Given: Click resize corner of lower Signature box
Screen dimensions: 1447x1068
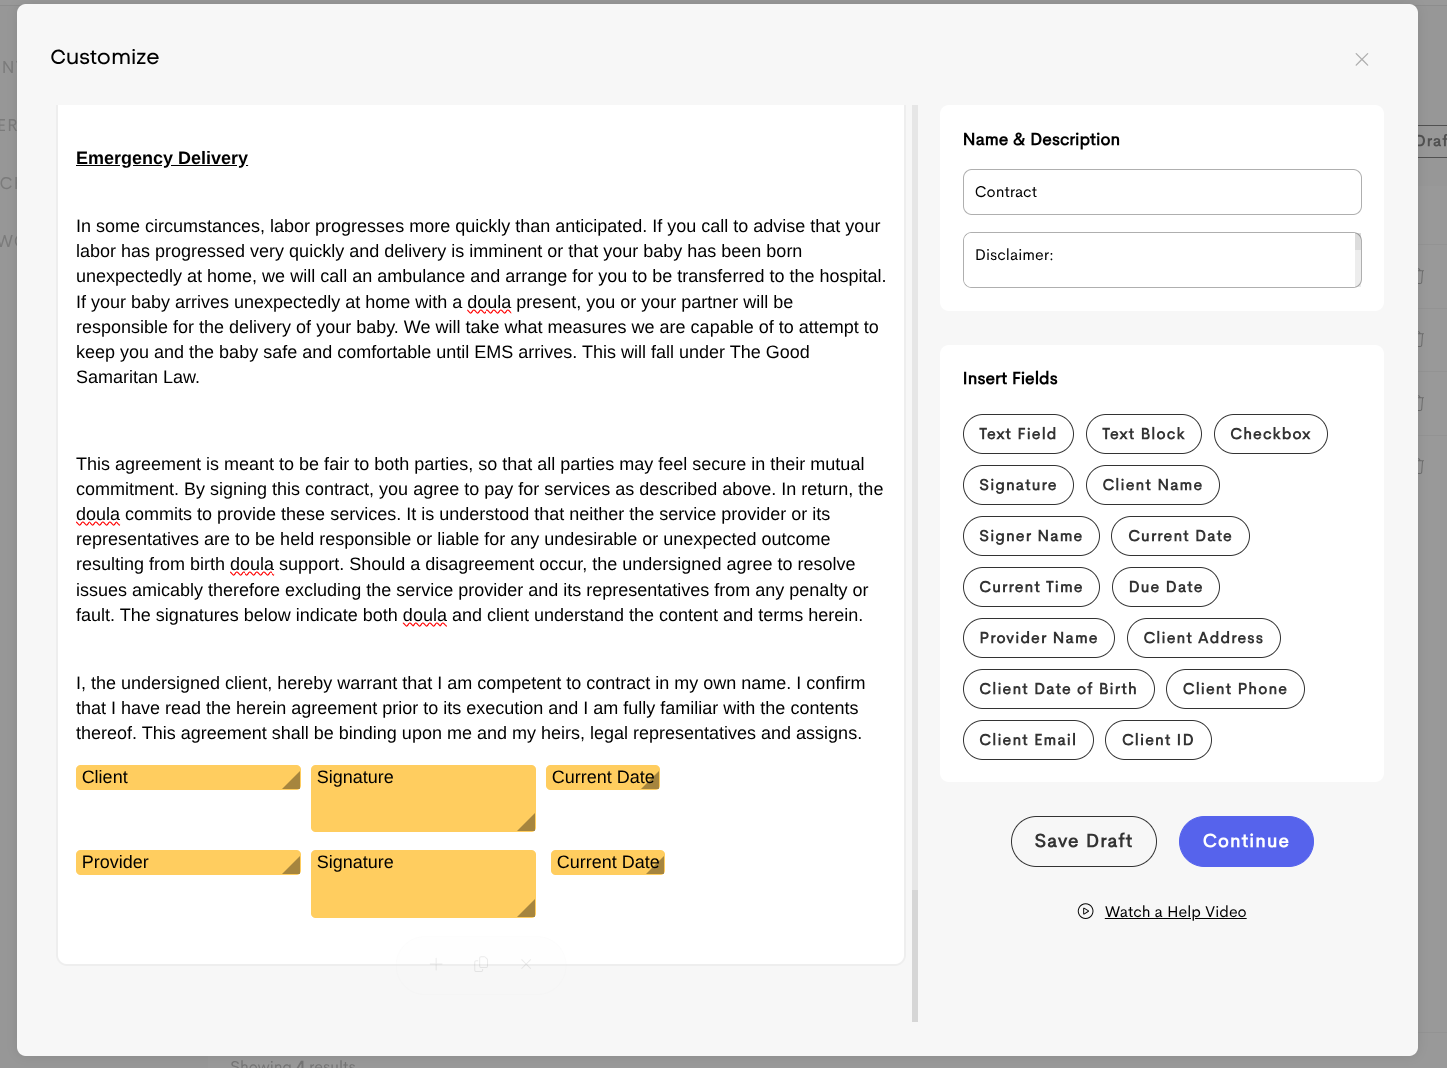Looking at the screenshot, I should coord(527,909).
